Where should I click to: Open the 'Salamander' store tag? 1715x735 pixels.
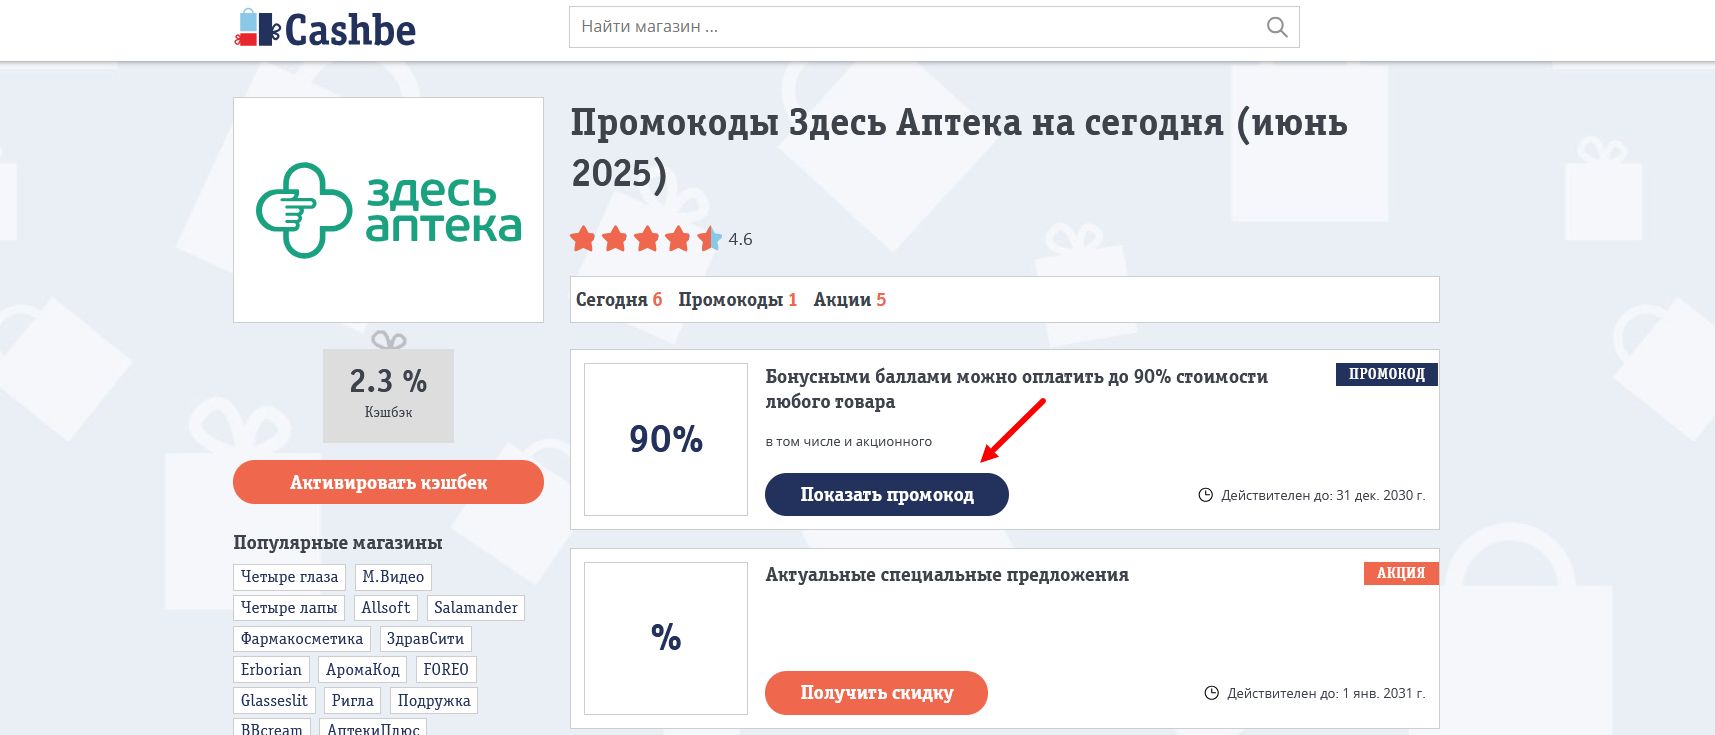click(x=476, y=608)
